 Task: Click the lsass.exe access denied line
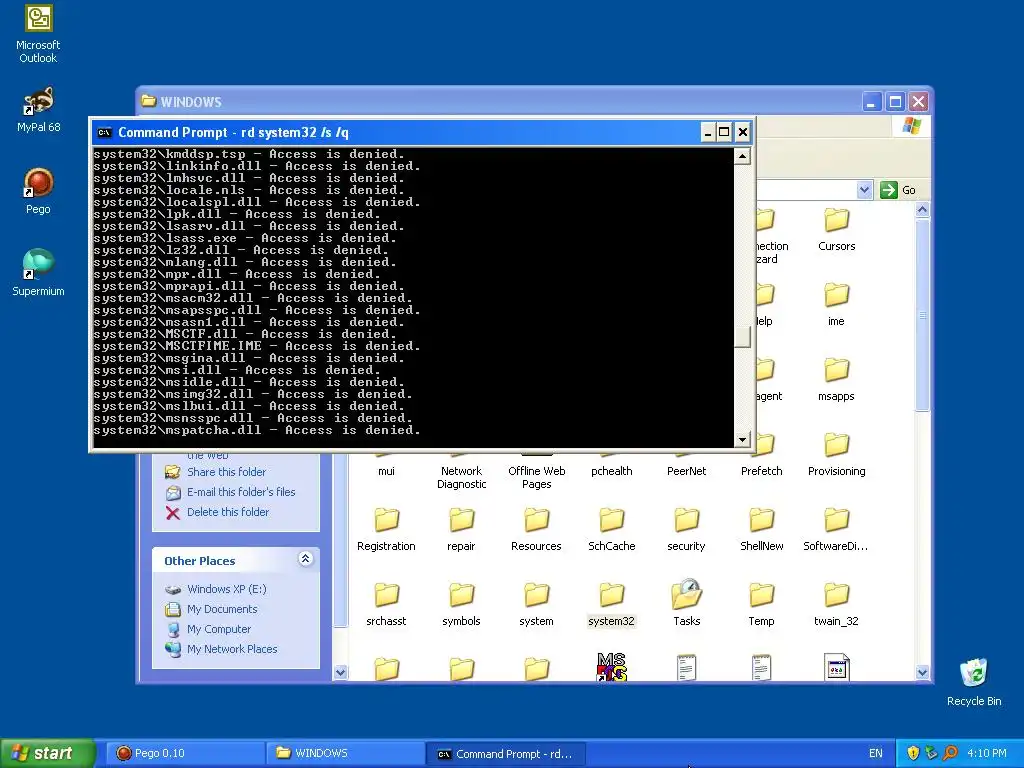pos(245,238)
